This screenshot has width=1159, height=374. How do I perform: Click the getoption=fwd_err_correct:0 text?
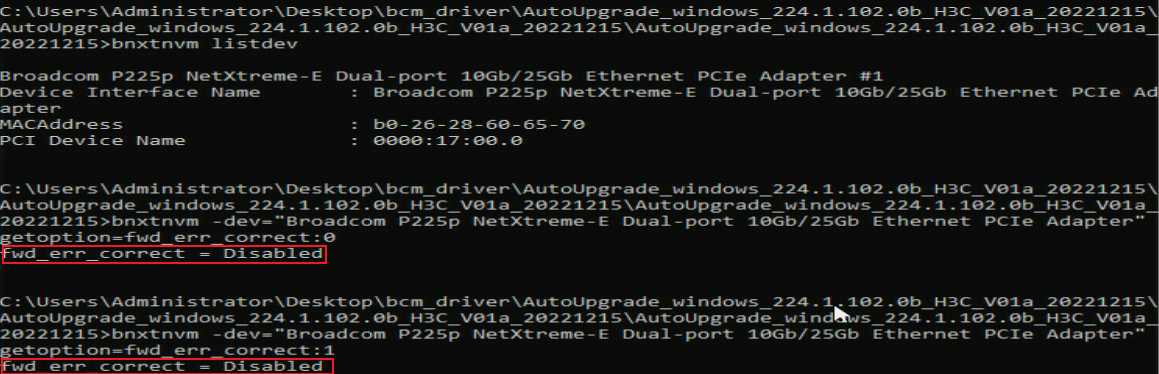coord(168,237)
